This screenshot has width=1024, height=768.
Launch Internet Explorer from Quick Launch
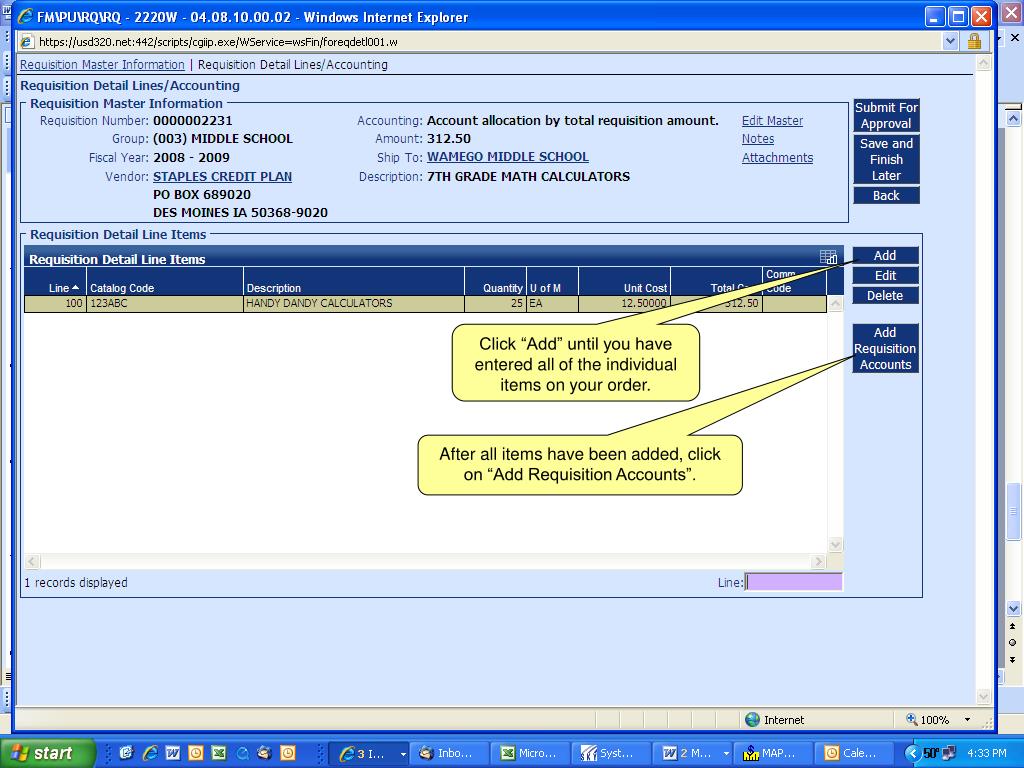150,753
